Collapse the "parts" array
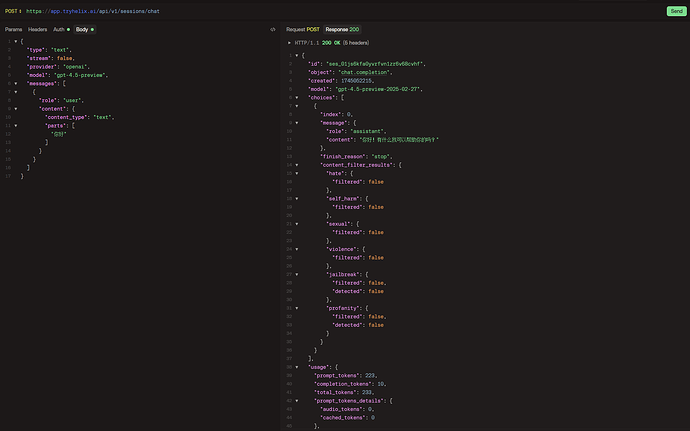This screenshot has width=690, height=431. [16, 125]
